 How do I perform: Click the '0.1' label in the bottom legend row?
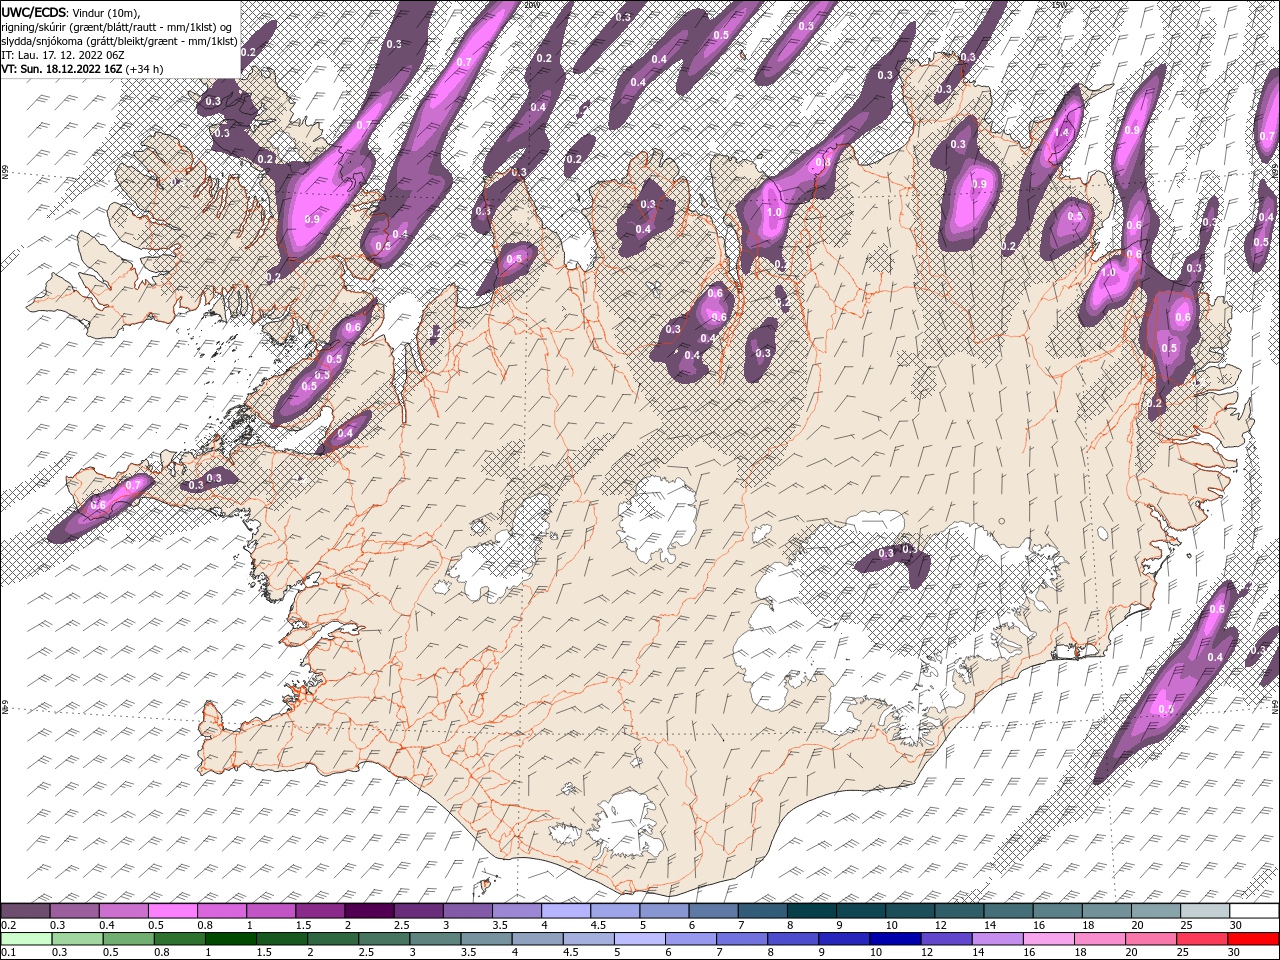8,952
